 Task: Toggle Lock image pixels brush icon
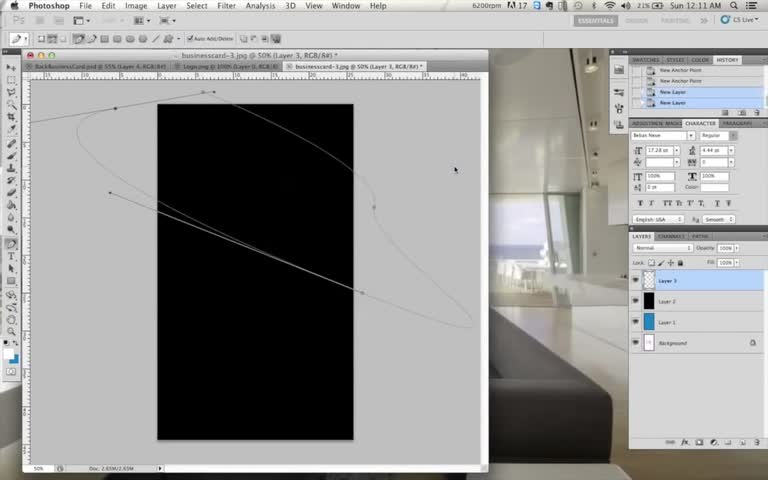tap(661, 263)
